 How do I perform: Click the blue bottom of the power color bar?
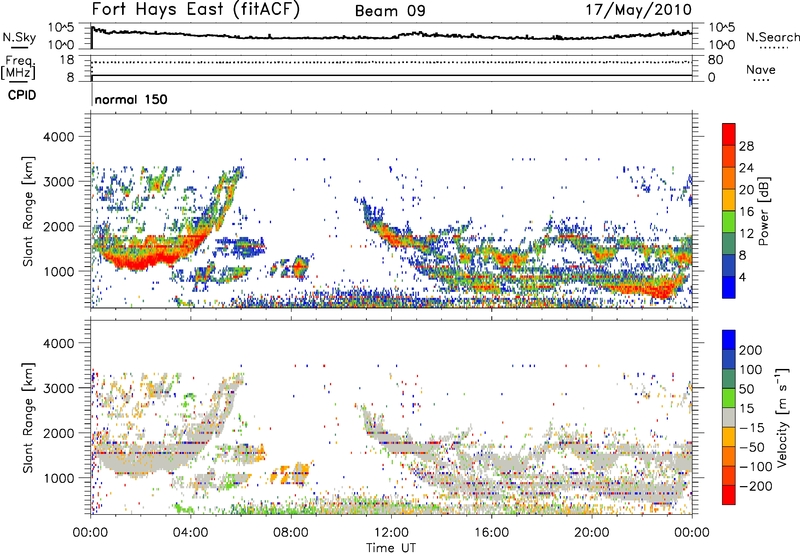click(729, 288)
